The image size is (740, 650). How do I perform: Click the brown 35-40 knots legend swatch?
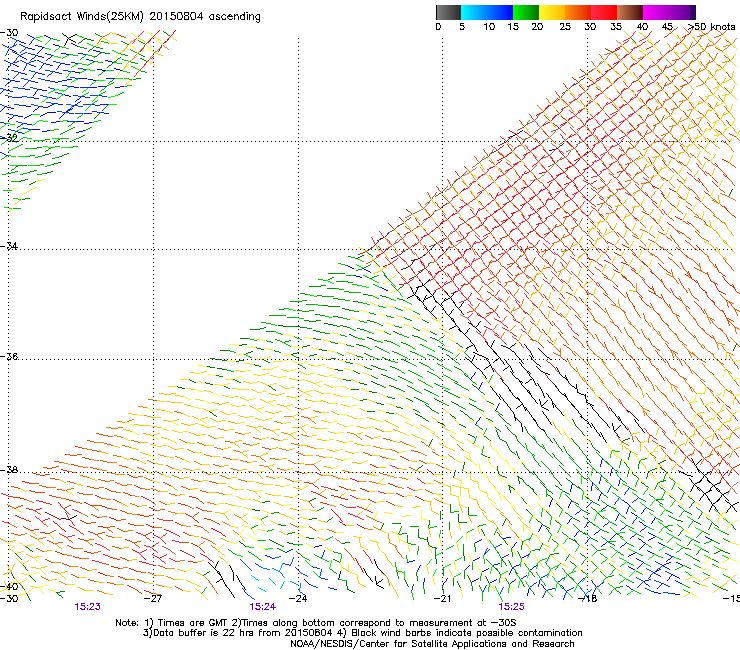click(630, 12)
